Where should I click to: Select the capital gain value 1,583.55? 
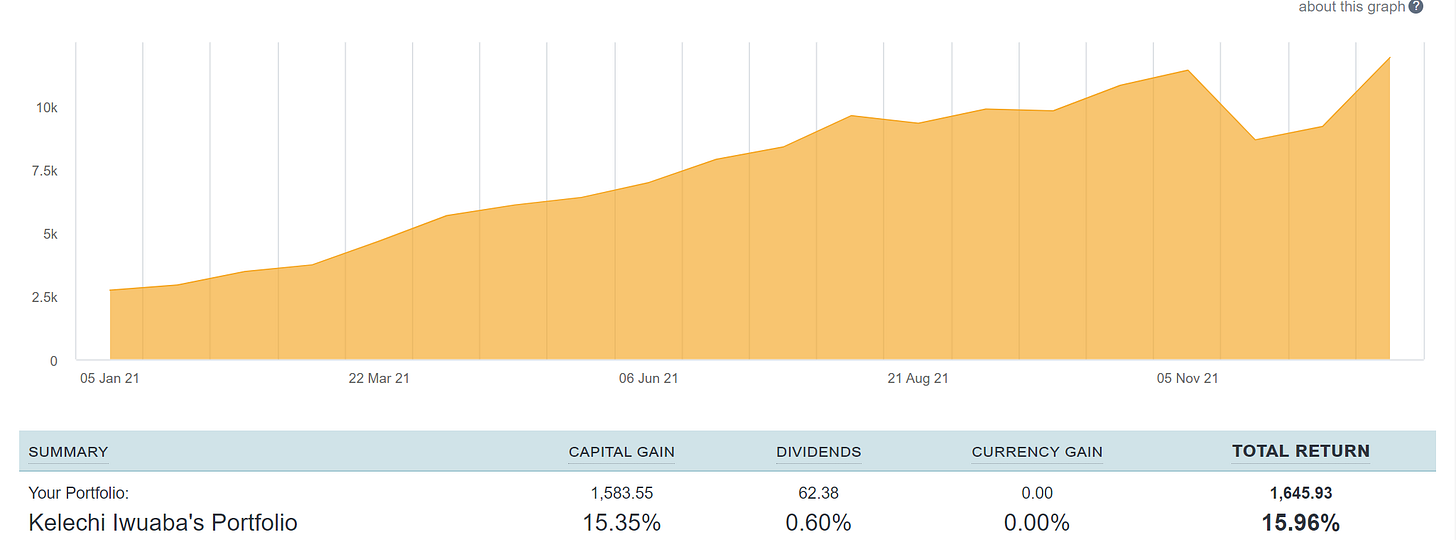click(622, 493)
